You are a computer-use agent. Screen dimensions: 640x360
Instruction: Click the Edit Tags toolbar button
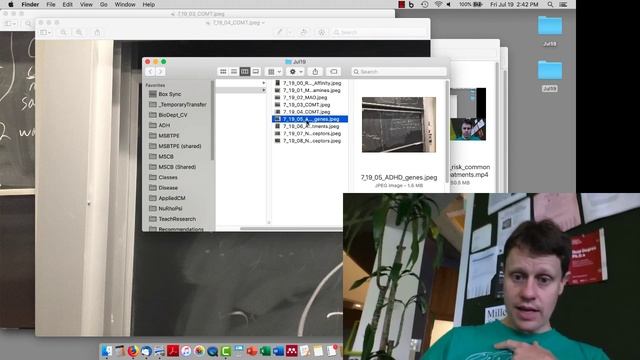pos(333,71)
